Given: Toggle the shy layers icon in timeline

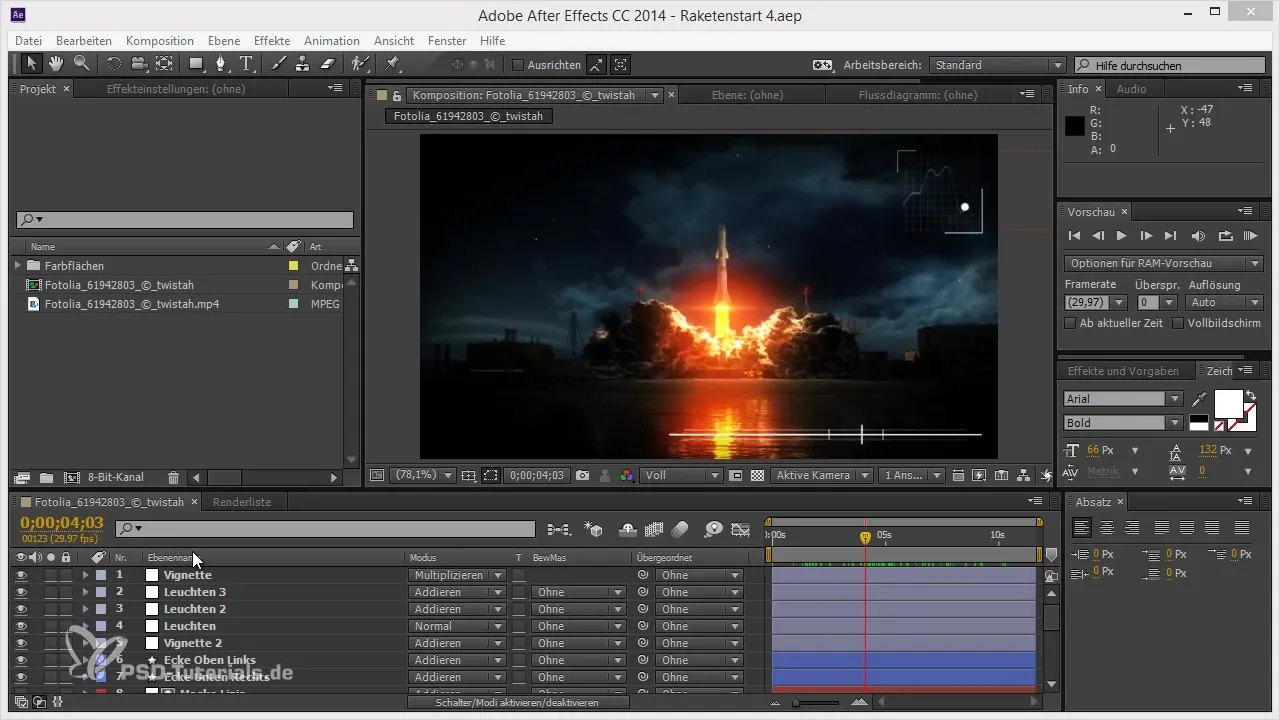Looking at the screenshot, I should point(629,529).
